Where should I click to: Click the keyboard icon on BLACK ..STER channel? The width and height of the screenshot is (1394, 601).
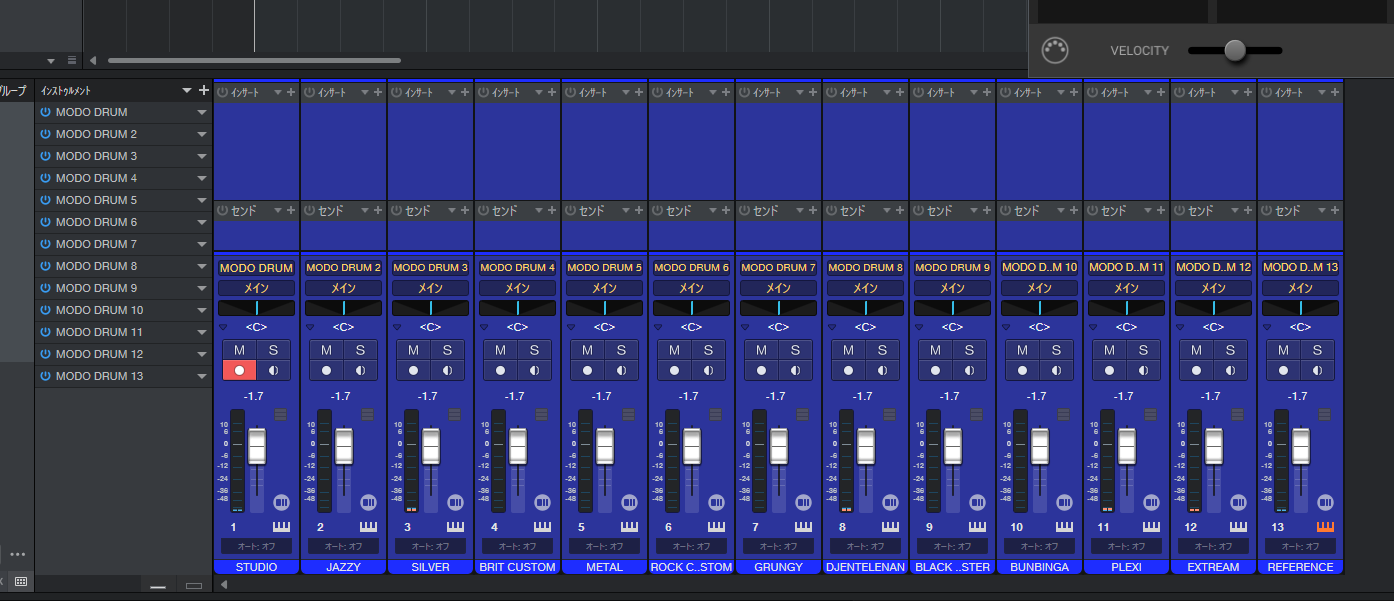977,527
